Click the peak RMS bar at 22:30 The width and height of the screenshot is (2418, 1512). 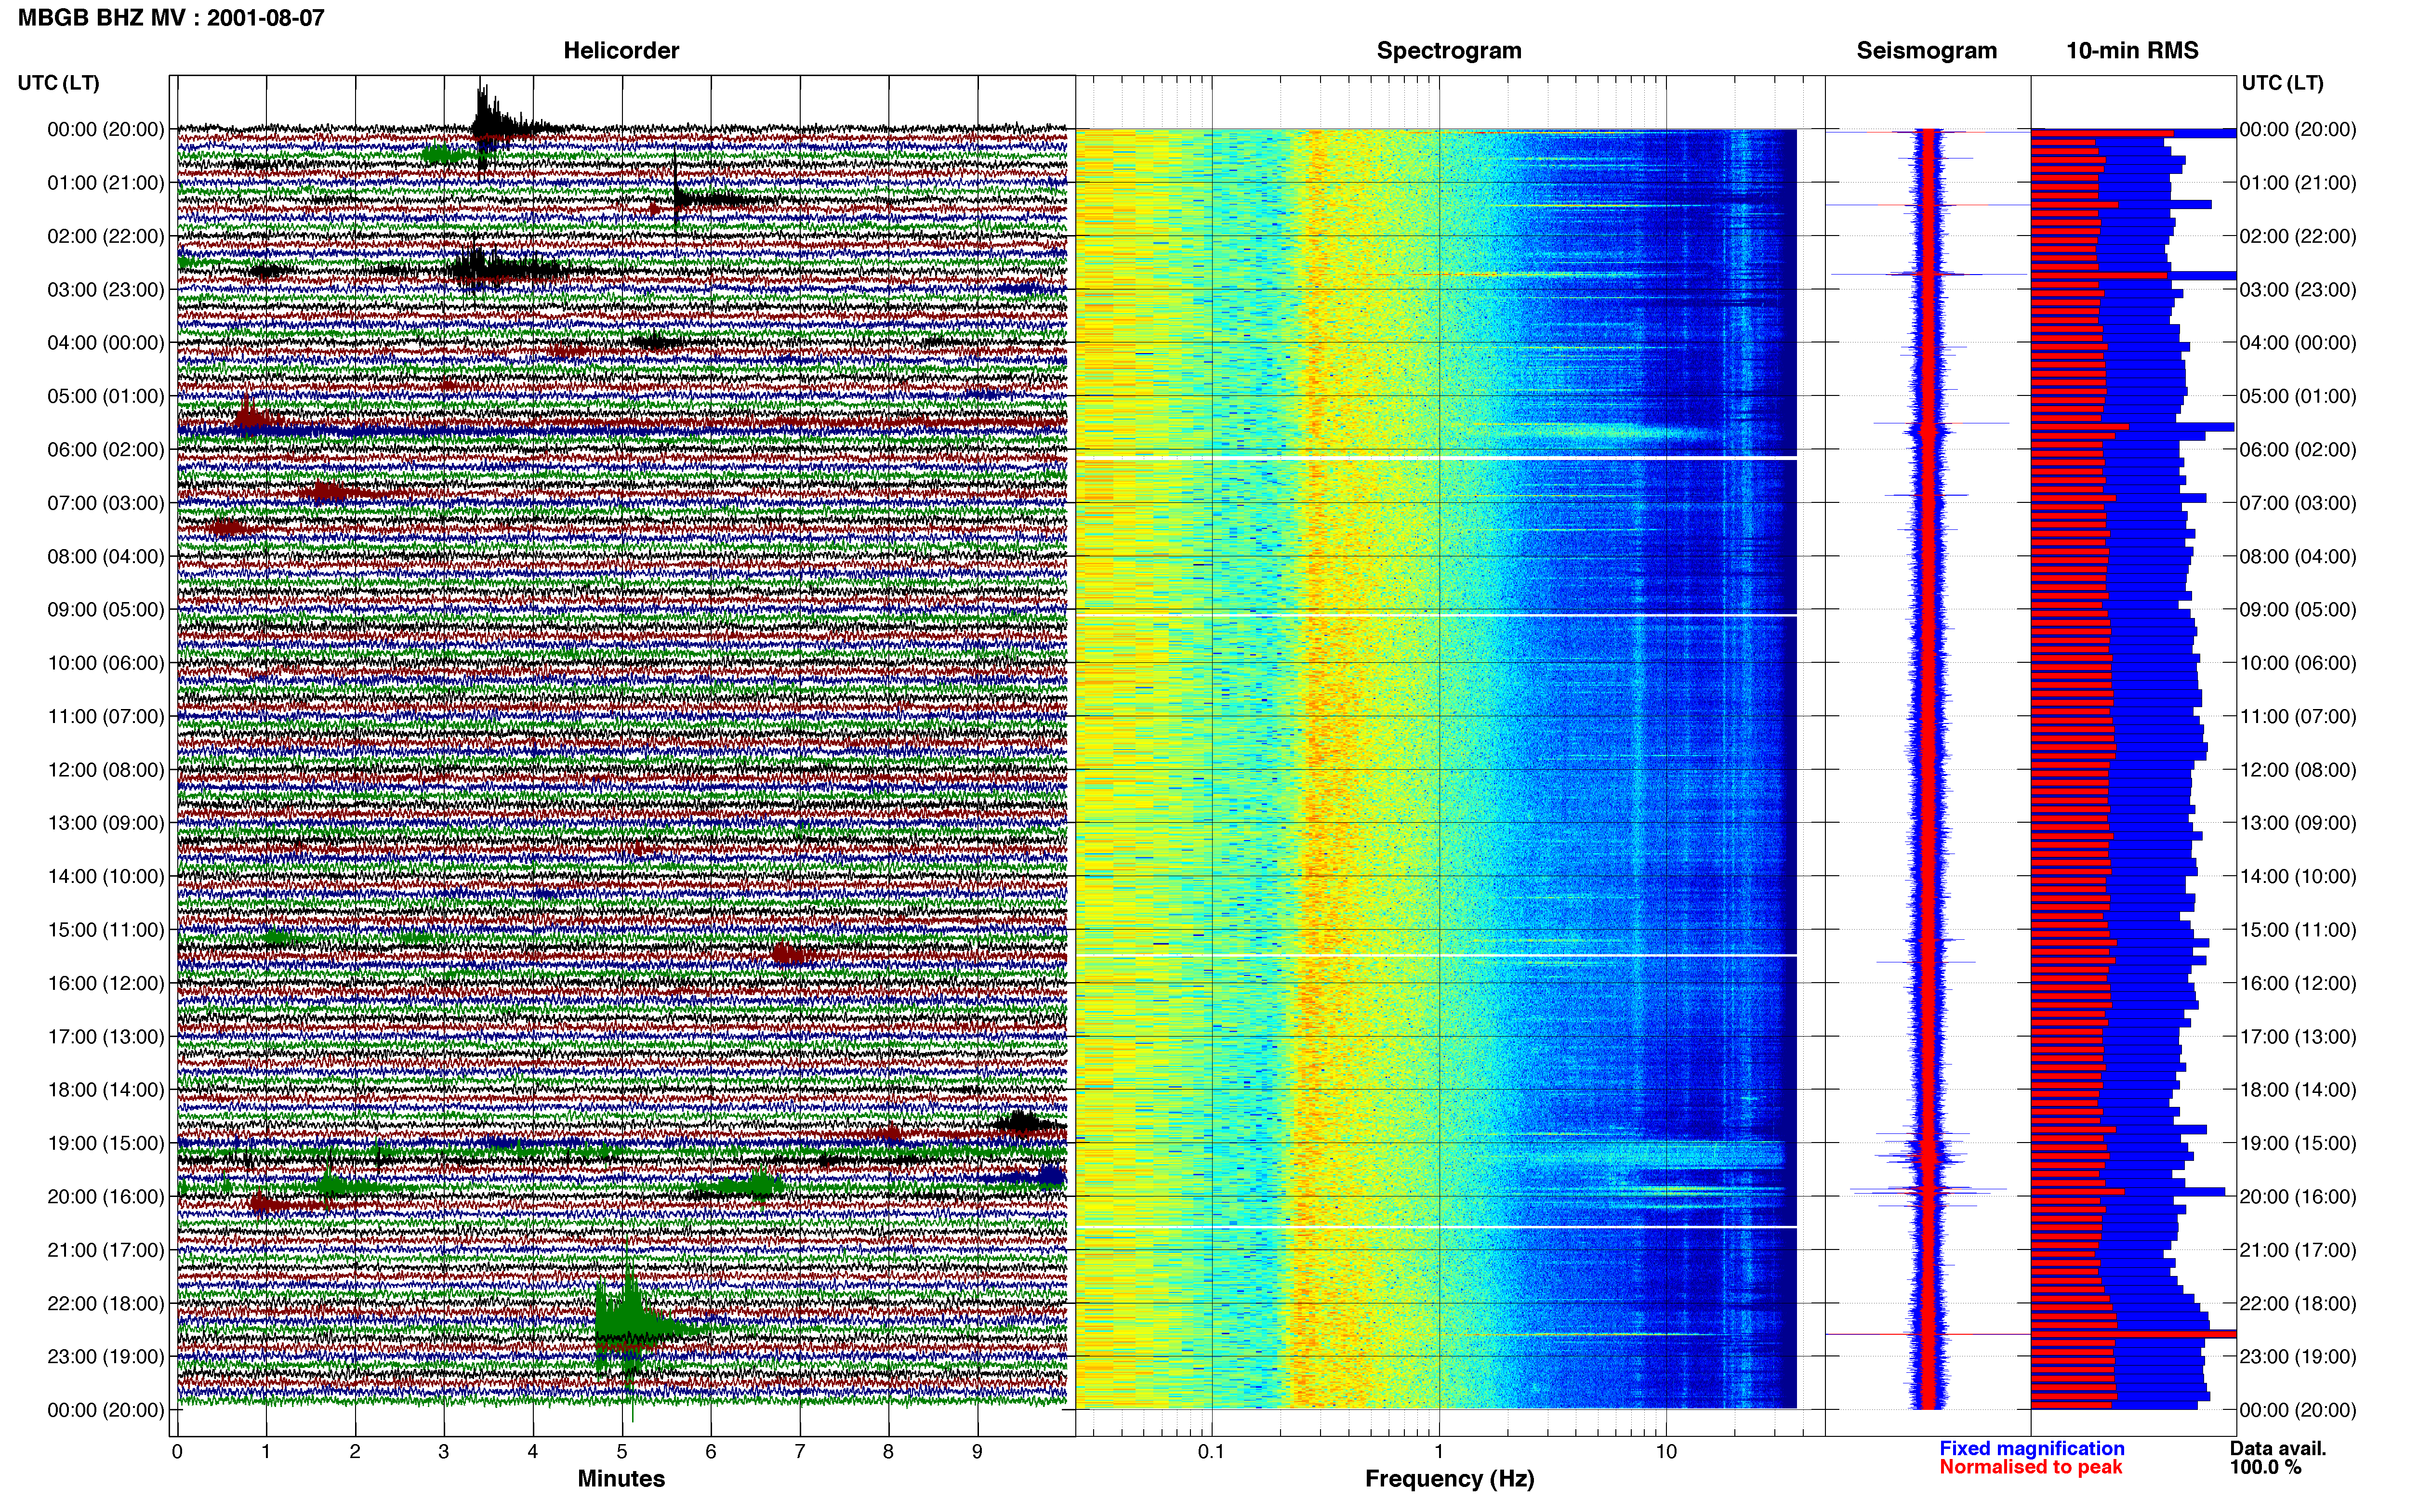point(2133,1334)
